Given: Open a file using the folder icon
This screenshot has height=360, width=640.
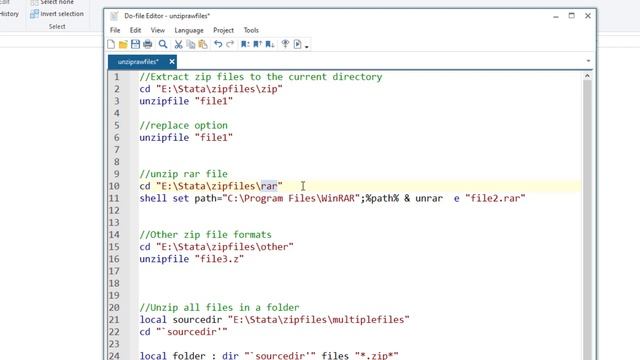Looking at the screenshot, I should (x=123, y=44).
